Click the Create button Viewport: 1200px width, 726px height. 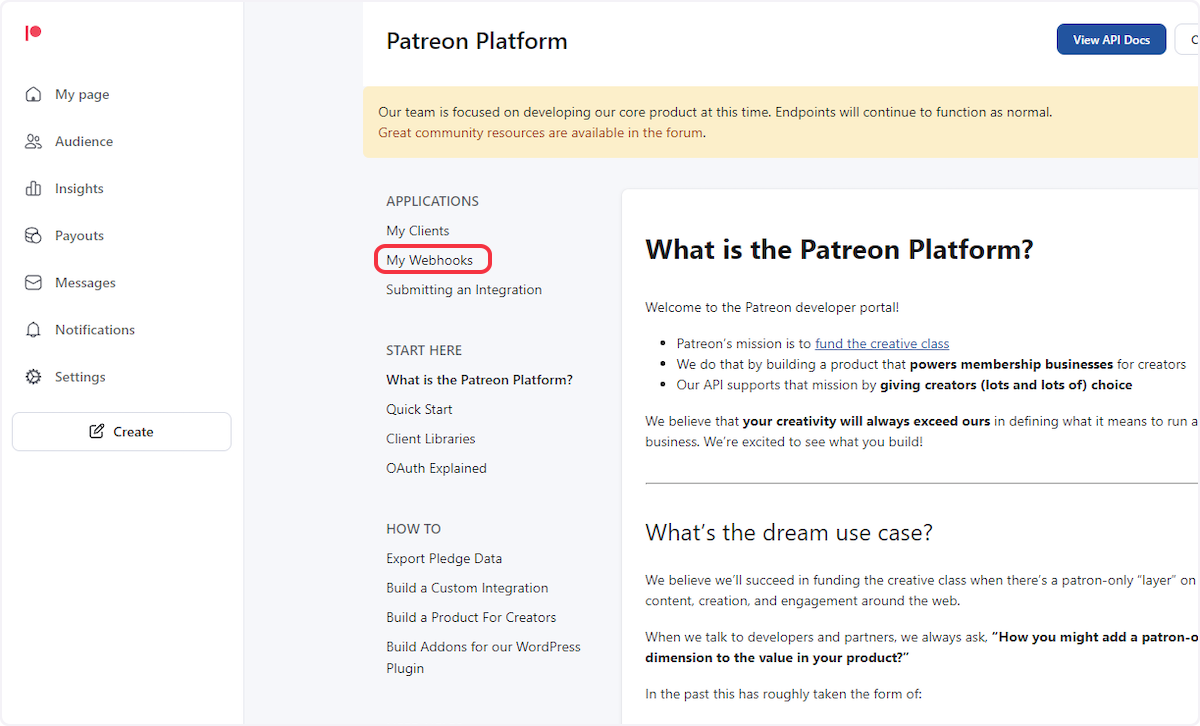tap(121, 431)
